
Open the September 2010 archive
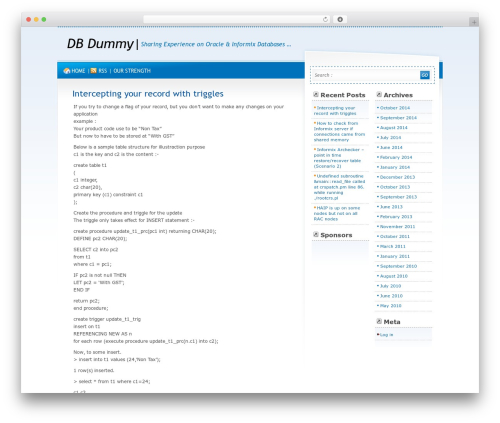[398, 266]
